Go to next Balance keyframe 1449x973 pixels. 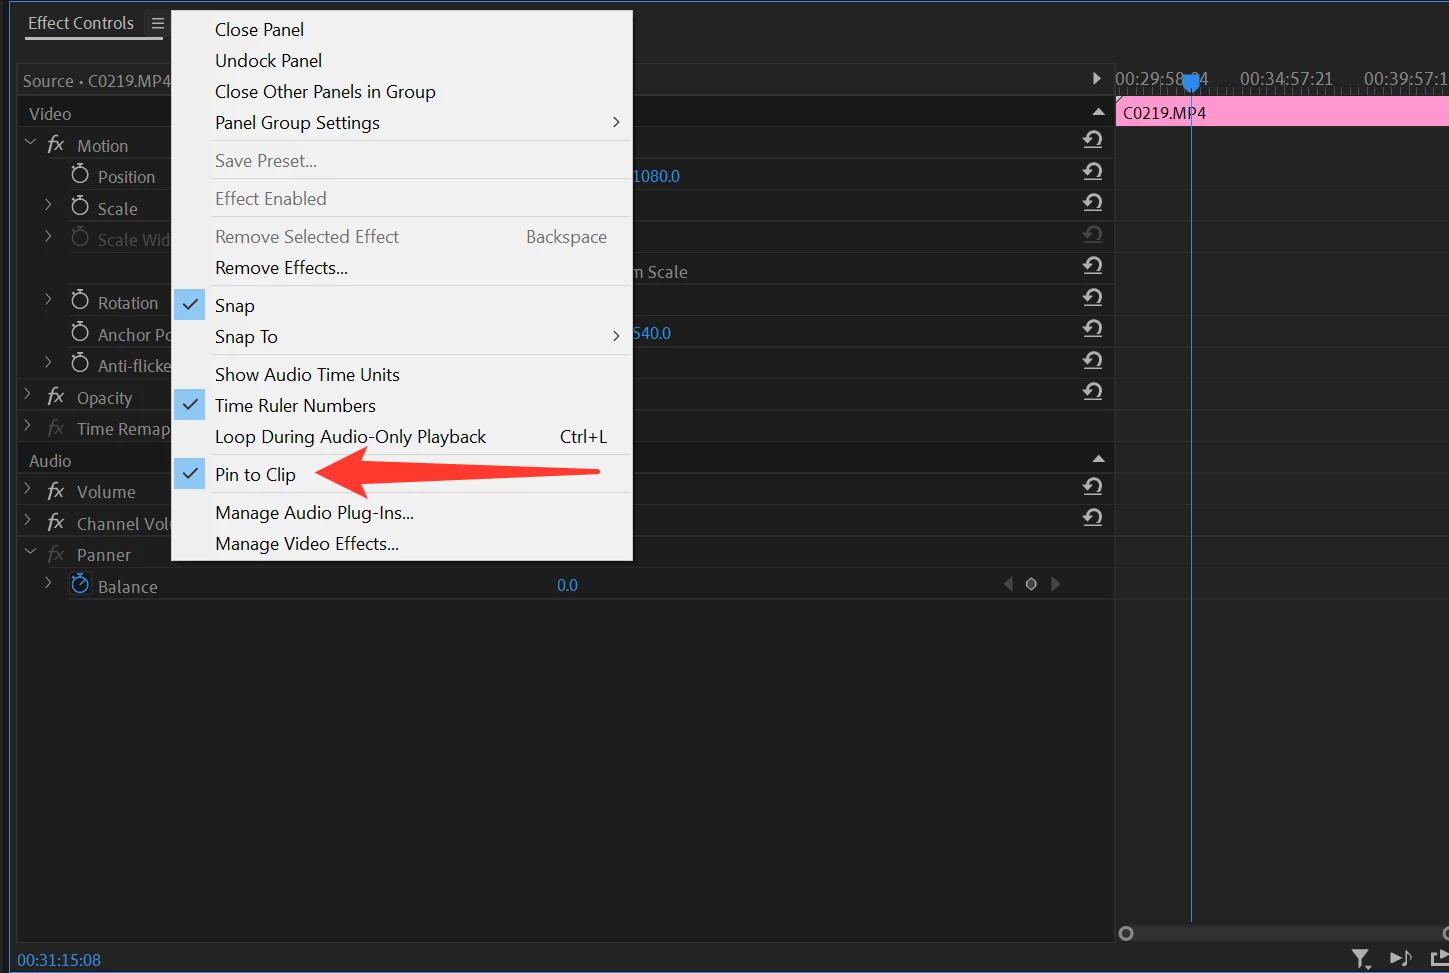click(x=1055, y=584)
